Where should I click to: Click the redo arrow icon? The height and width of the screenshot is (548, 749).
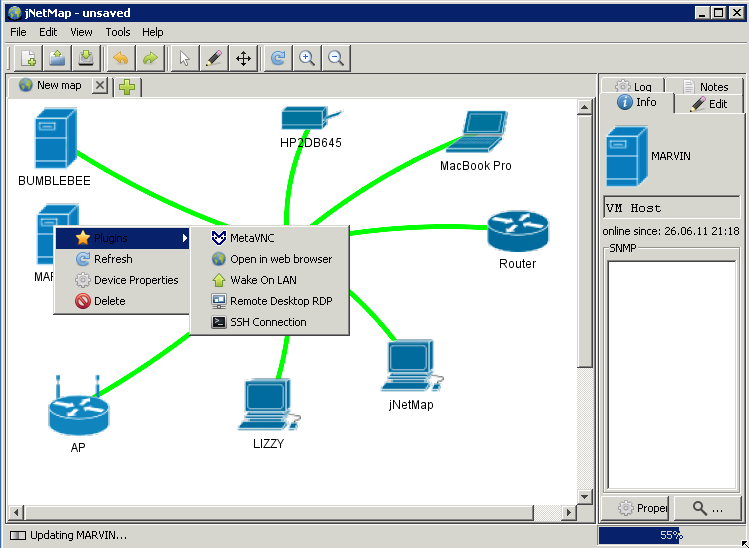(x=150, y=59)
